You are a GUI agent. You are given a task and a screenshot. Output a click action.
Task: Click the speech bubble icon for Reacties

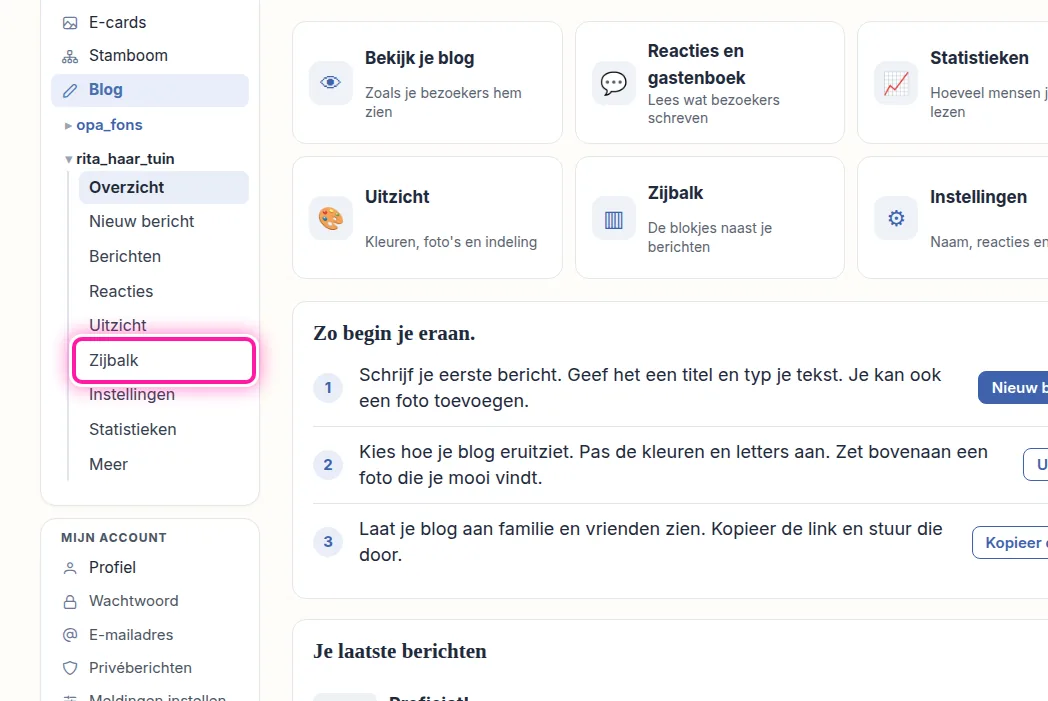coord(613,83)
